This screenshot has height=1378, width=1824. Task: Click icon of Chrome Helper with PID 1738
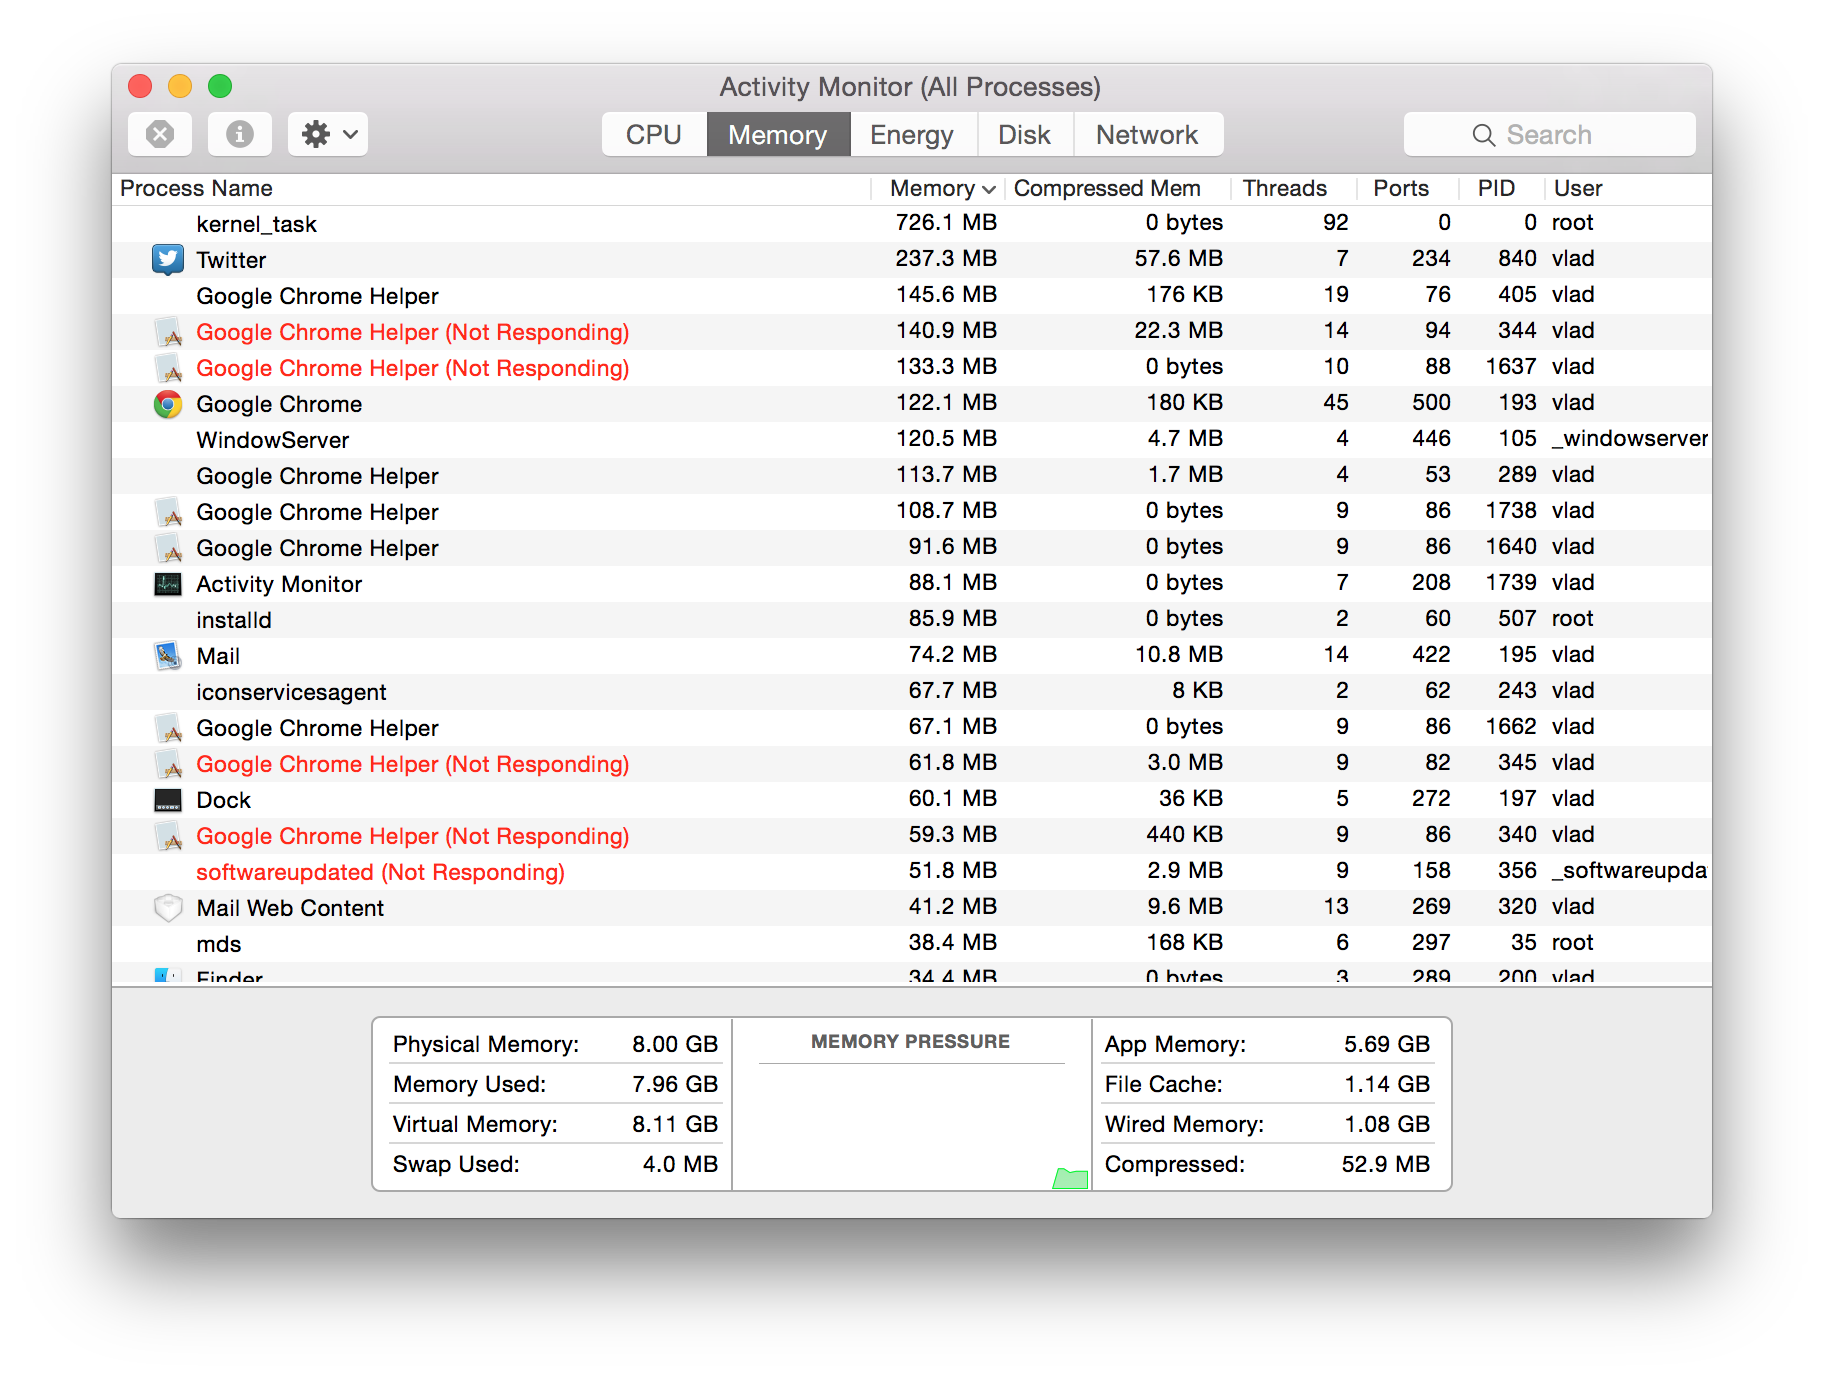pyautogui.click(x=168, y=511)
